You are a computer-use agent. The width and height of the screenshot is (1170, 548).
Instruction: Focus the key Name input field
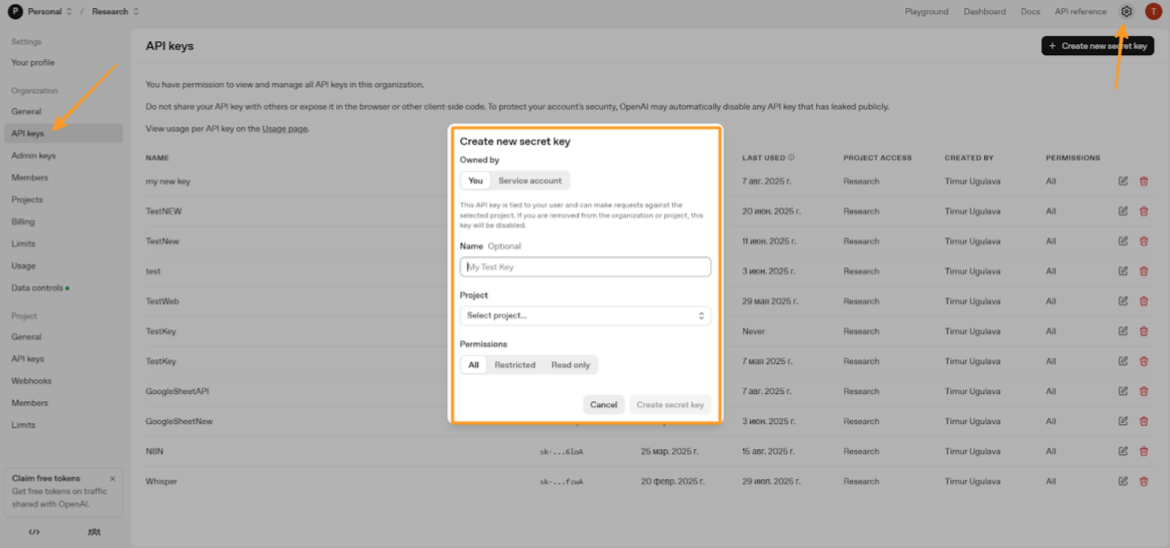[x=585, y=267]
